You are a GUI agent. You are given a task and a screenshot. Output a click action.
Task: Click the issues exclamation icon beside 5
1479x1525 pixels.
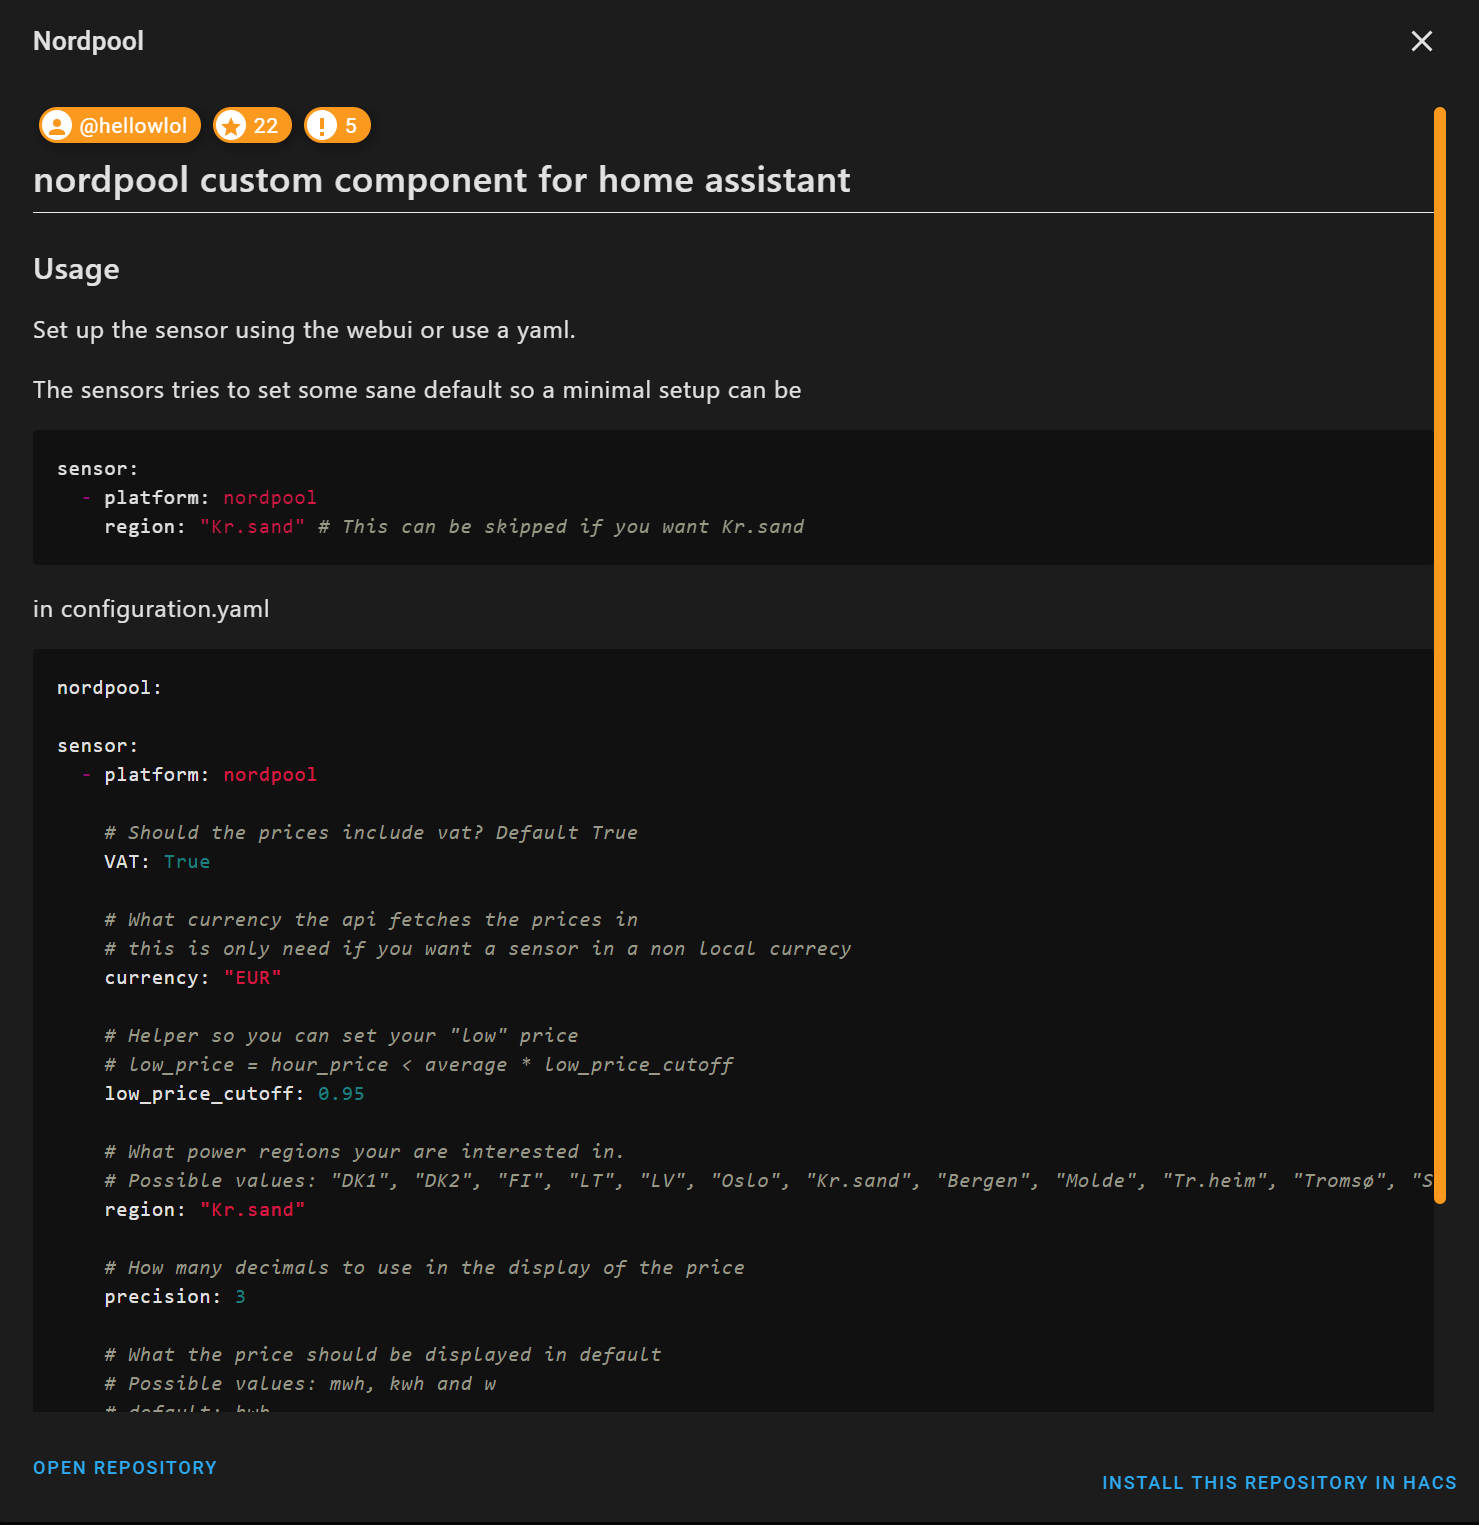point(321,126)
